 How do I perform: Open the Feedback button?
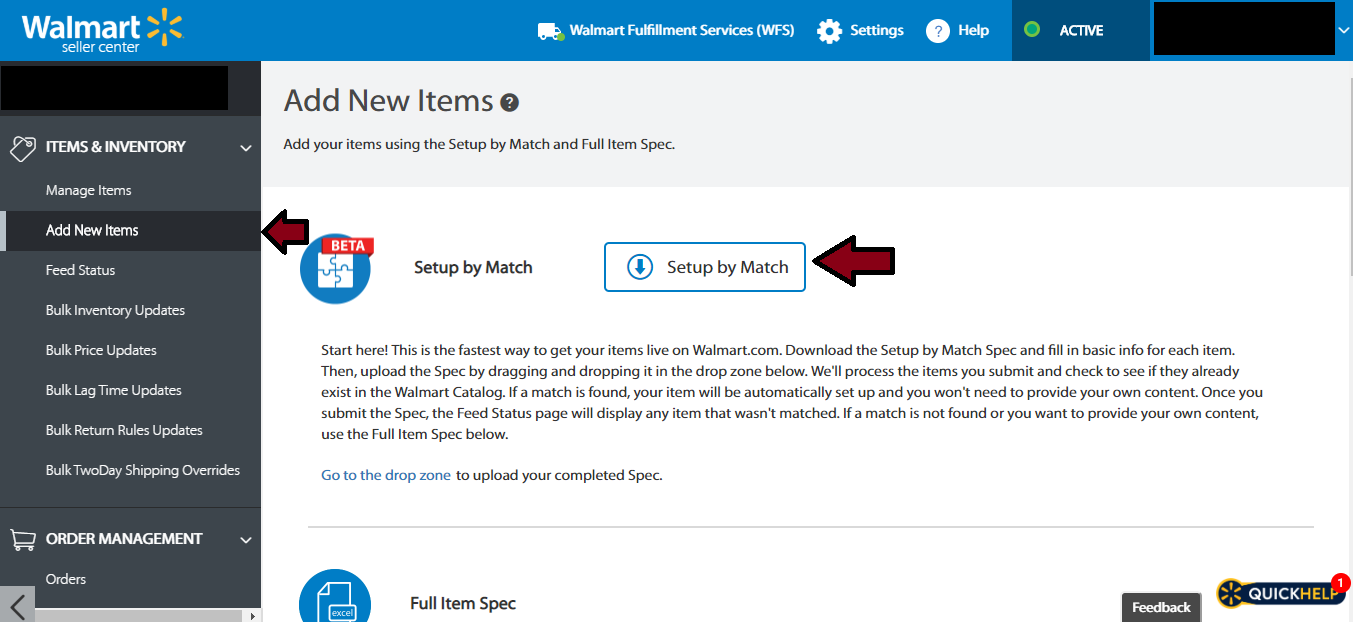tap(1161, 607)
